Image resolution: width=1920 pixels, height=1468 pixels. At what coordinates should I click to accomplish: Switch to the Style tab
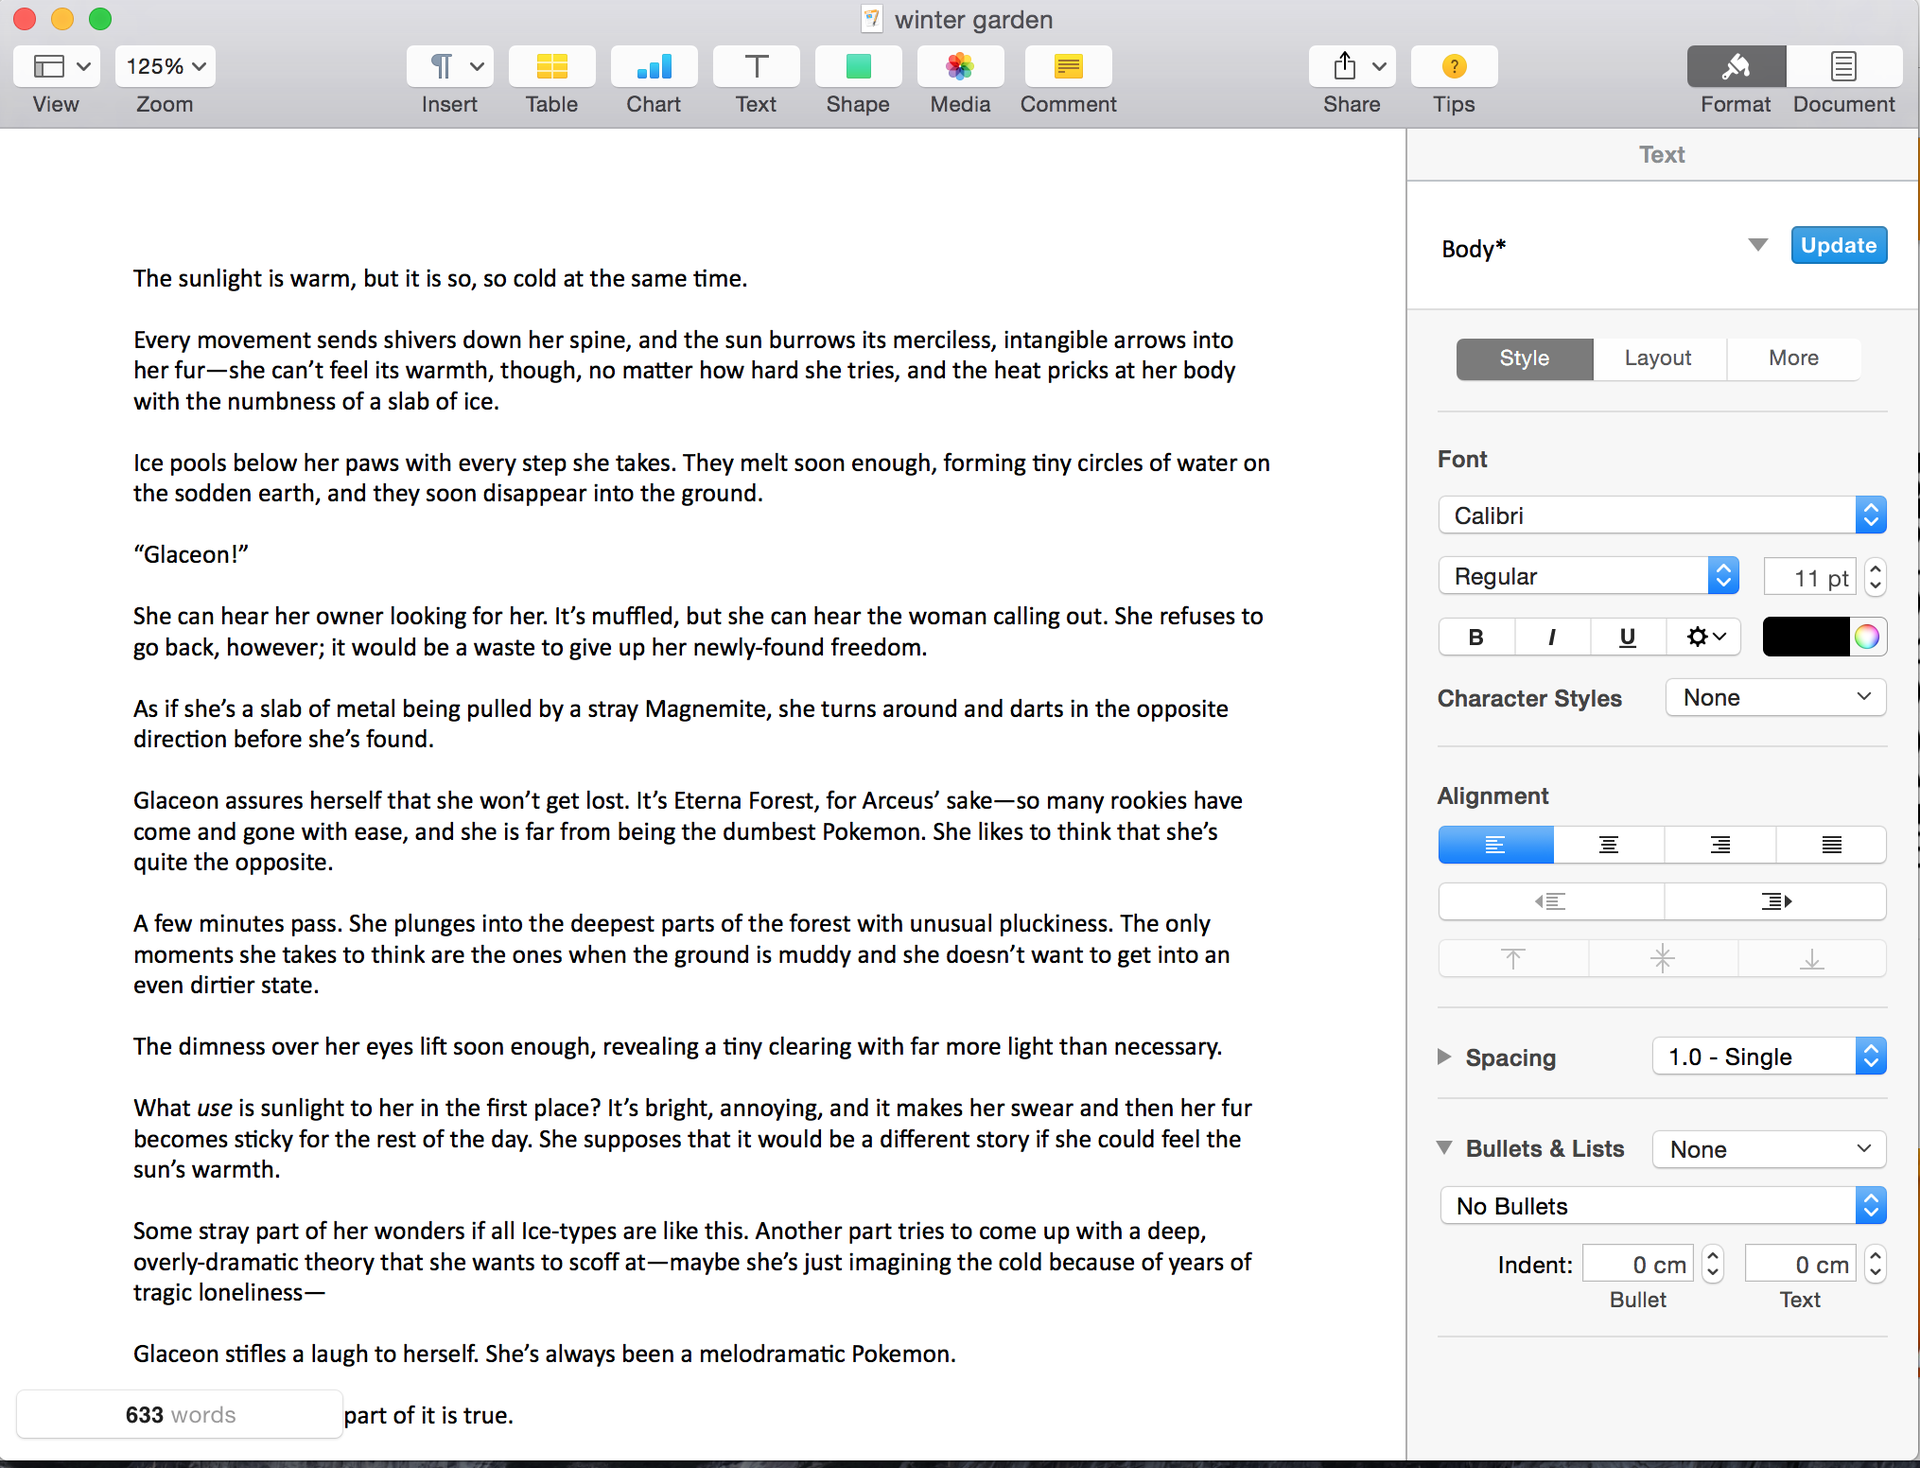pos(1524,358)
